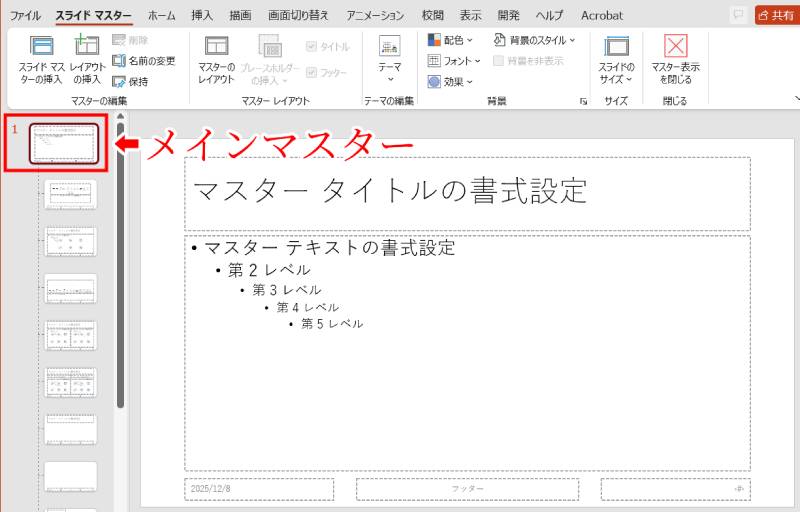Switch to Insert (挿入) tab
The image size is (800, 512).
202,16
